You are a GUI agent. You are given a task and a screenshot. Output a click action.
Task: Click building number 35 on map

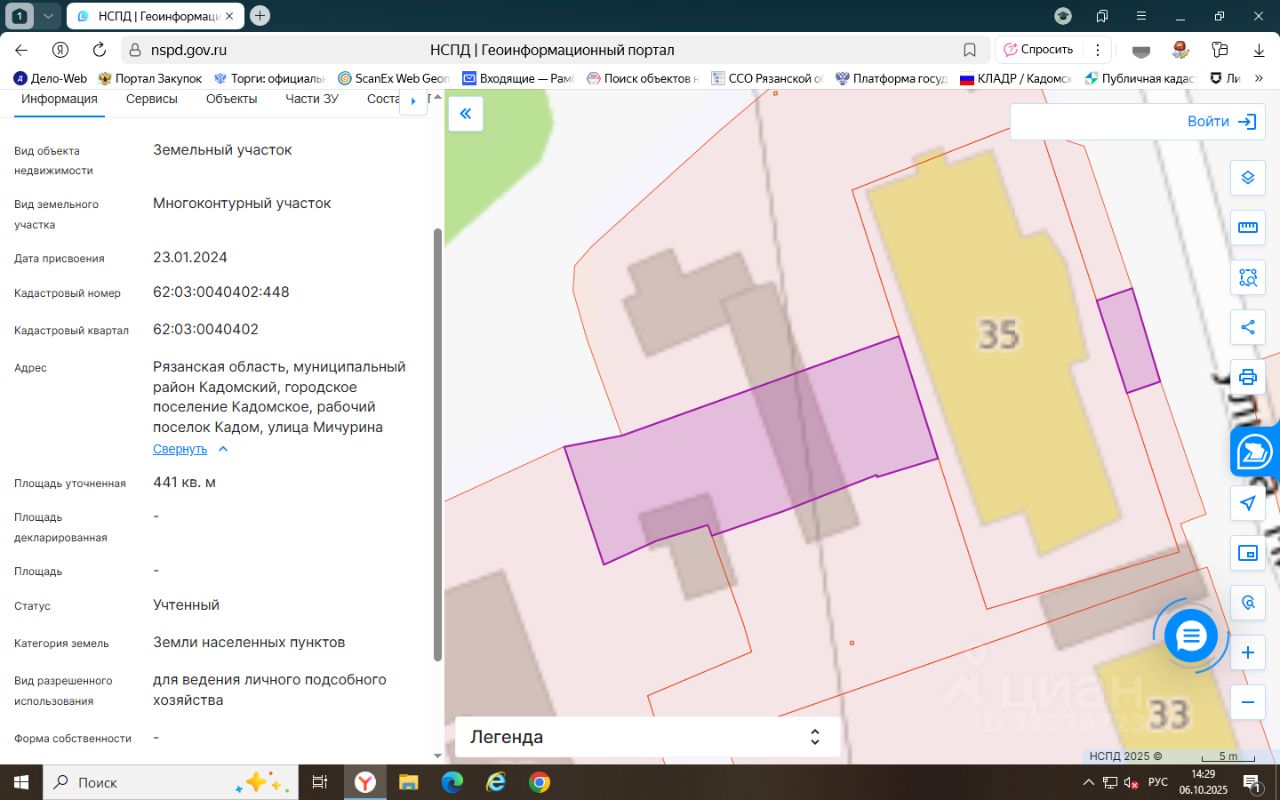pyautogui.click(x=998, y=333)
